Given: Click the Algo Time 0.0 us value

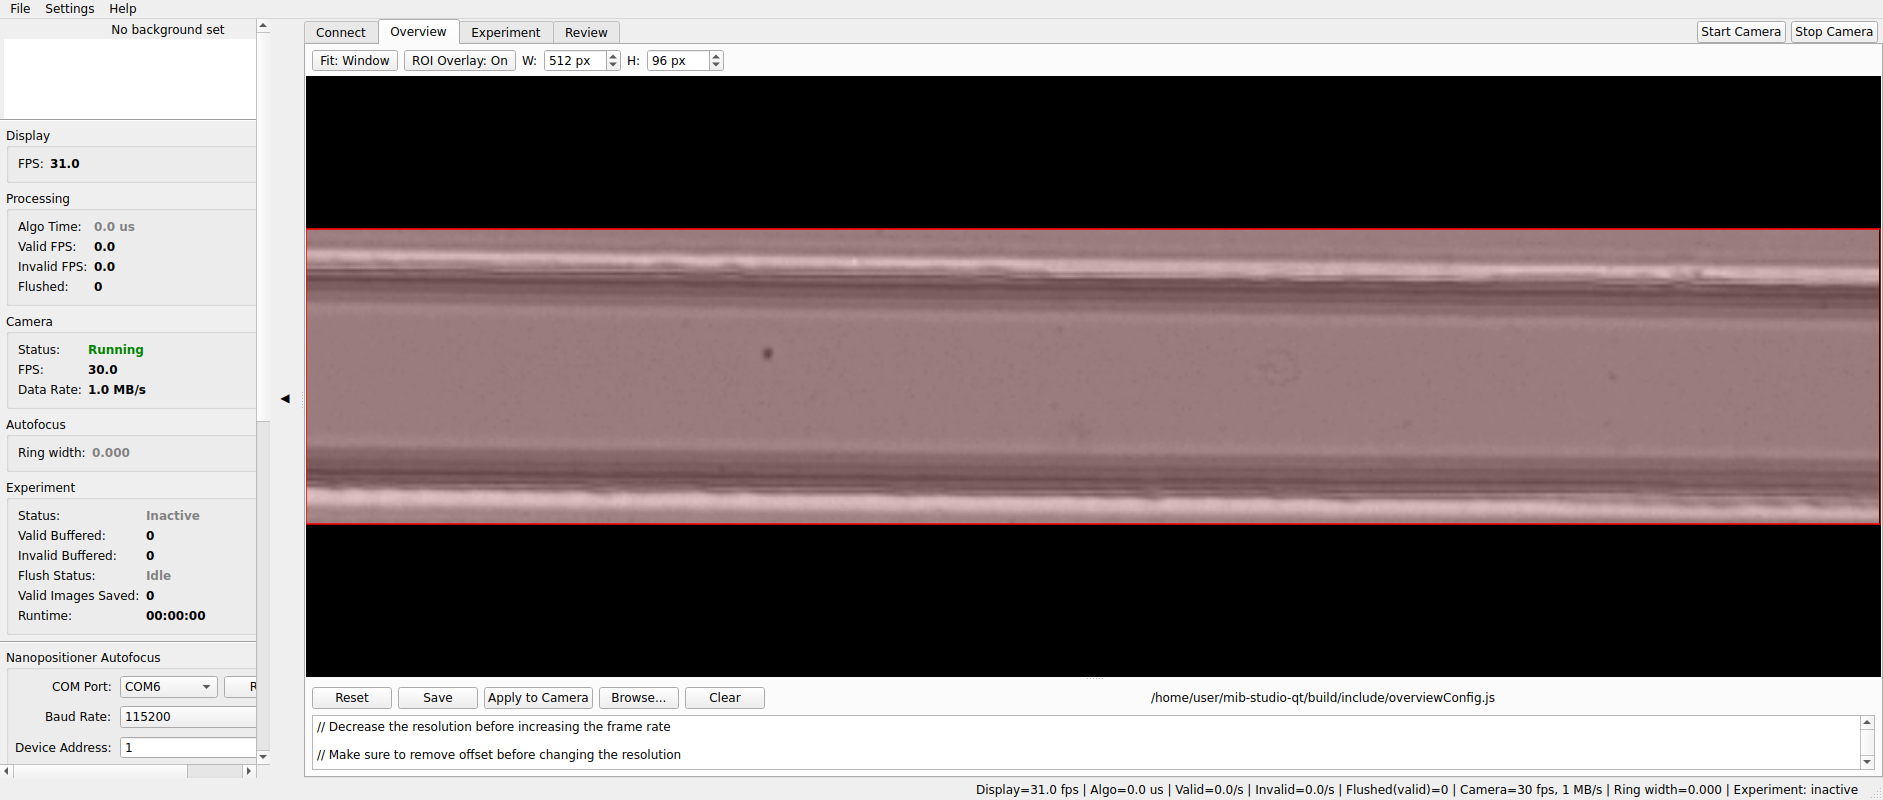Looking at the screenshot, I should tap(114, 227).
